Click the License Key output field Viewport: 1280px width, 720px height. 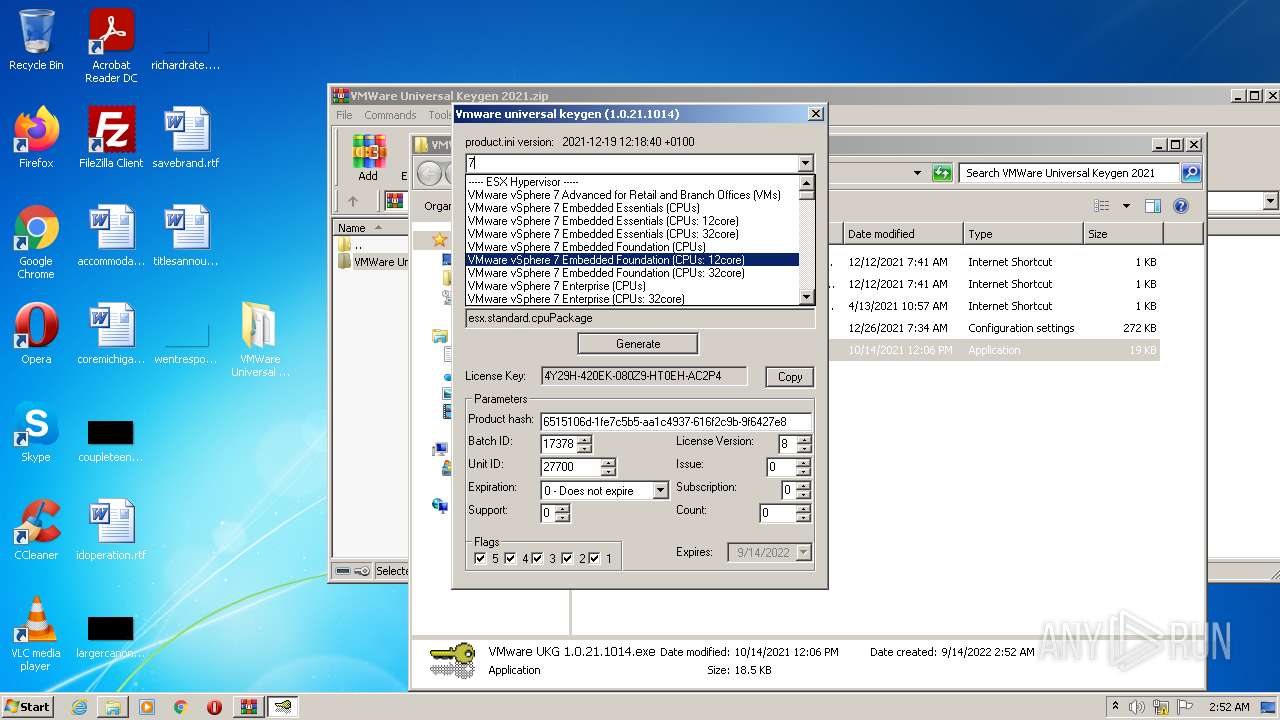(x=644, y=376)
